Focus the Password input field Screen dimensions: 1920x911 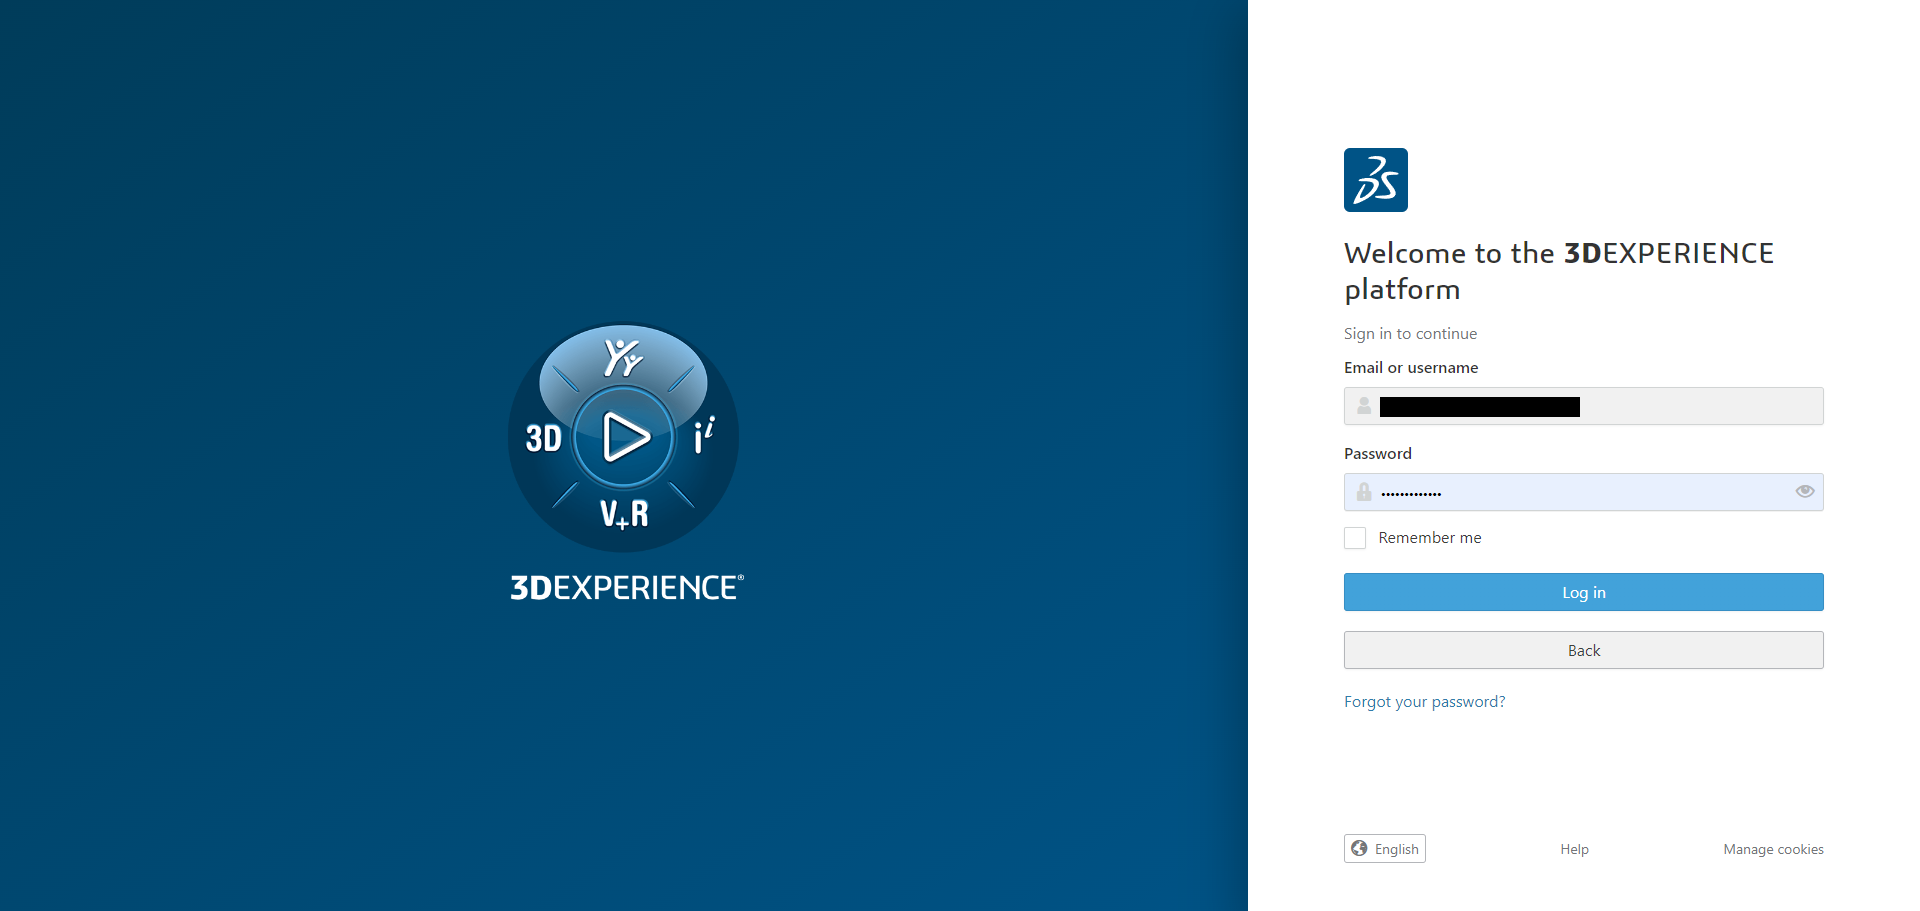(1584, 492)
